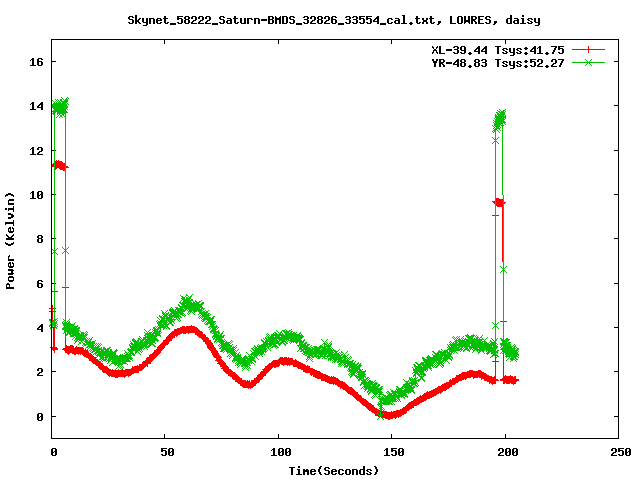Click the red calibration cluster near 11 Kelvin at start
This screenshot has height=480, width=640.
[x=60, y=165]
